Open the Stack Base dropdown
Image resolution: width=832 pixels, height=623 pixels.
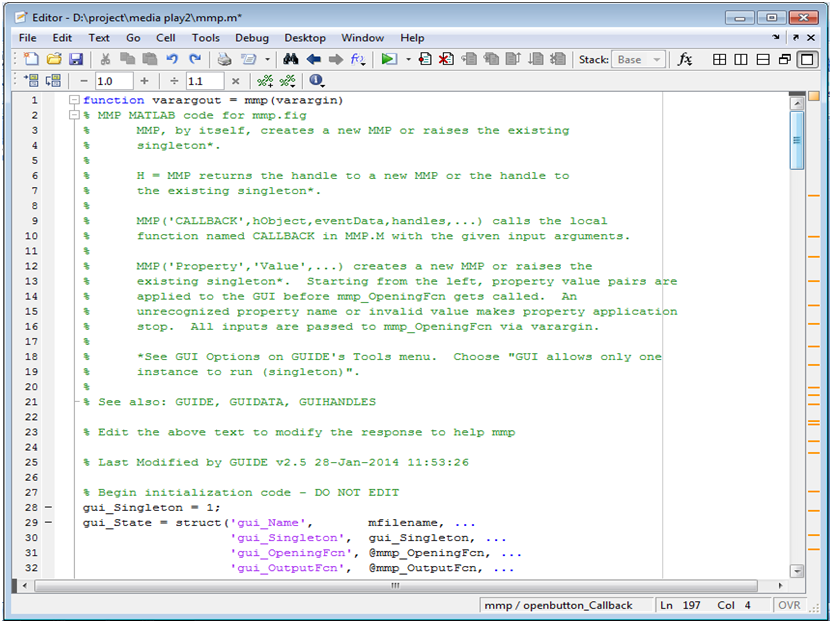(x=638, y=59)
